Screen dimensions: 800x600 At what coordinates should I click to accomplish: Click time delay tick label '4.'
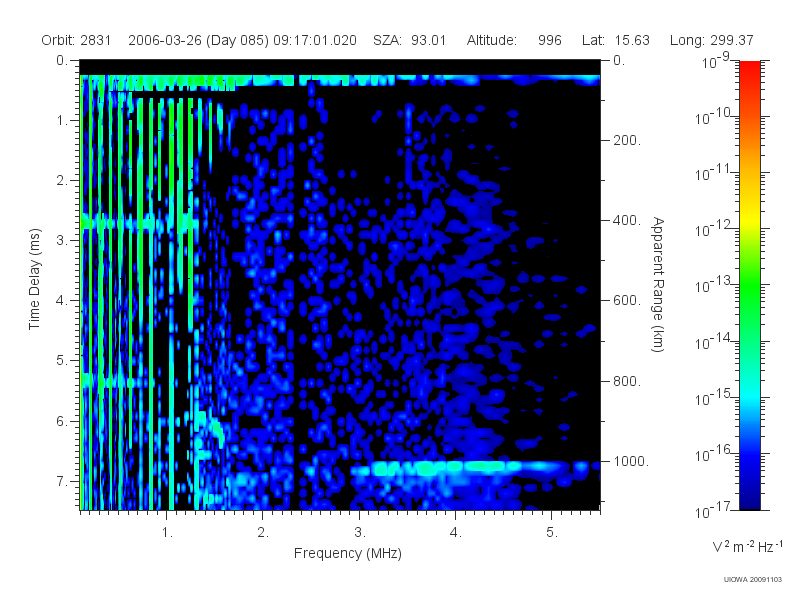(62, 301)
